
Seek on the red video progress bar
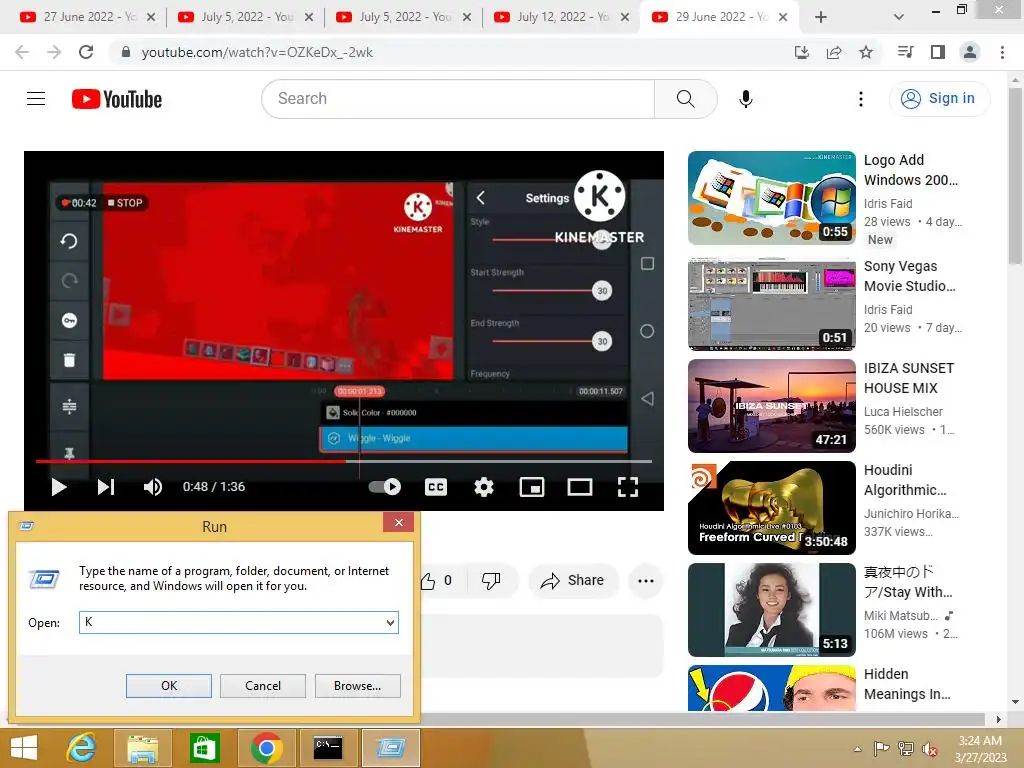[344, 461]
